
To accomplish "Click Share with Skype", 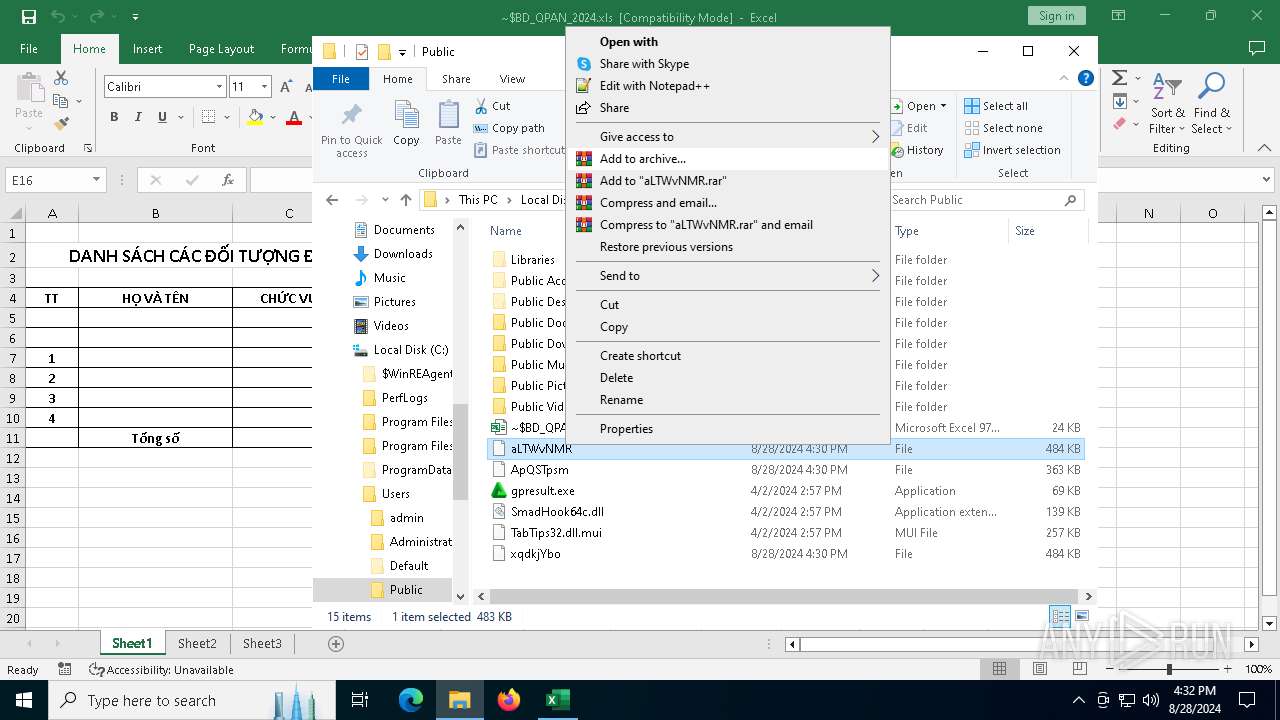I will pyautogui.click(x=728, y=64).
